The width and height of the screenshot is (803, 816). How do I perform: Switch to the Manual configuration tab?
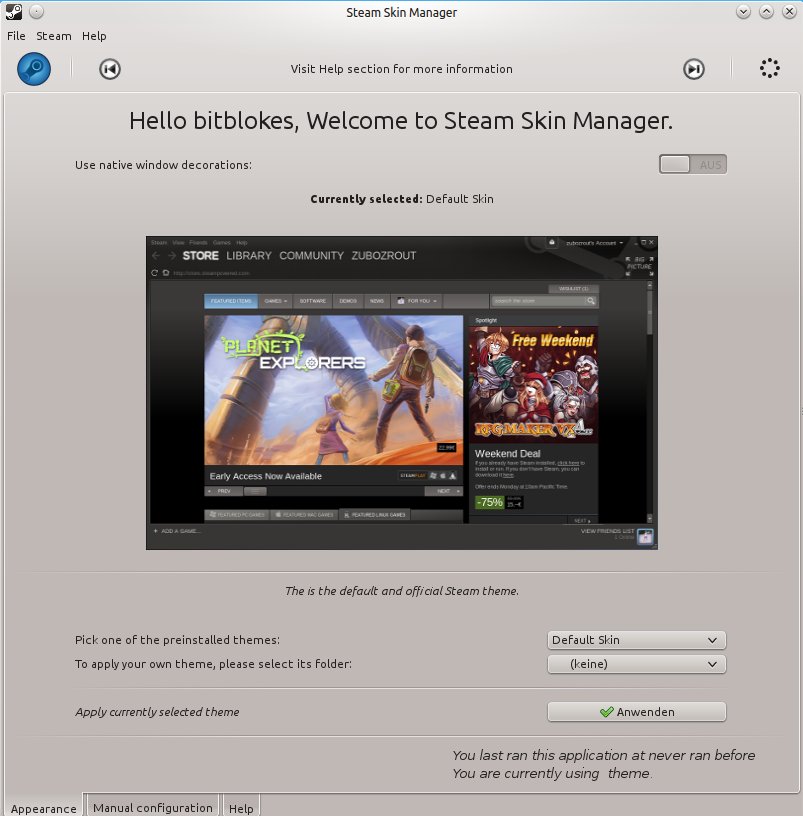(152, 807)
